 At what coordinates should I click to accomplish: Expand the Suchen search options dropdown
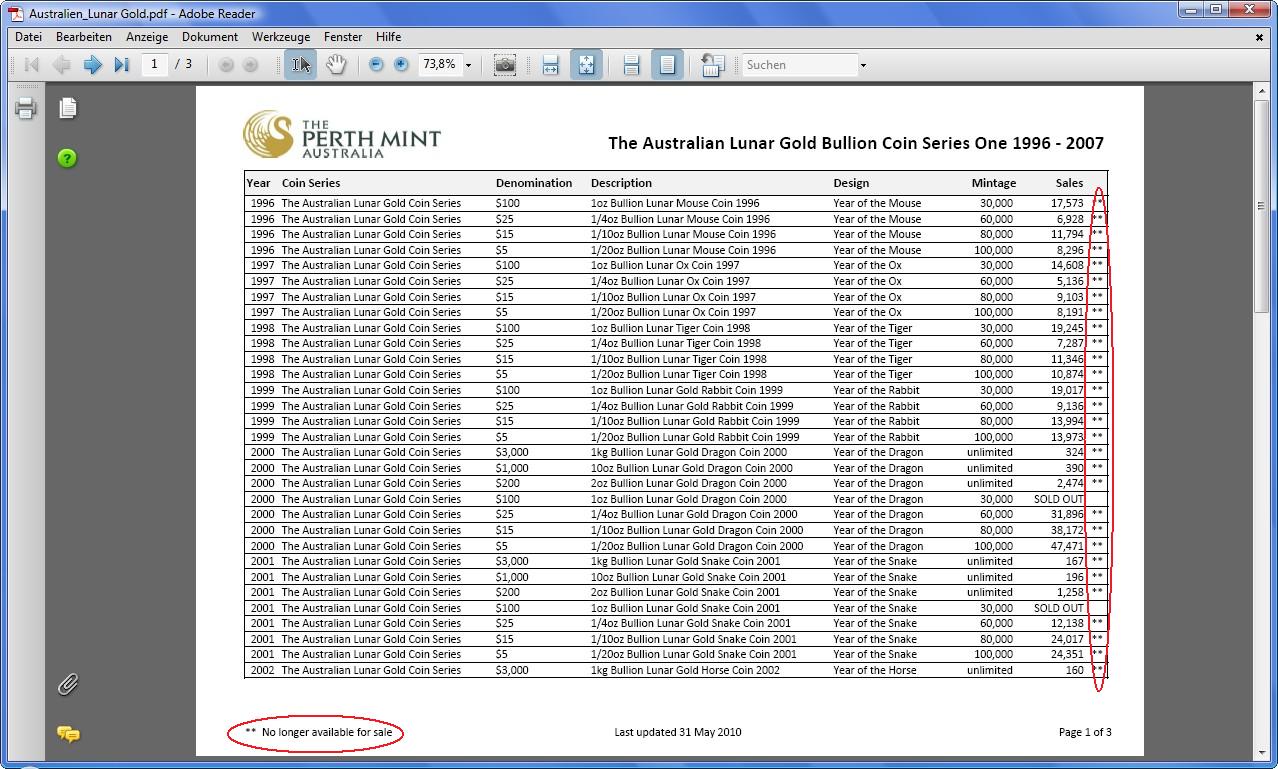tap(863, 66)
